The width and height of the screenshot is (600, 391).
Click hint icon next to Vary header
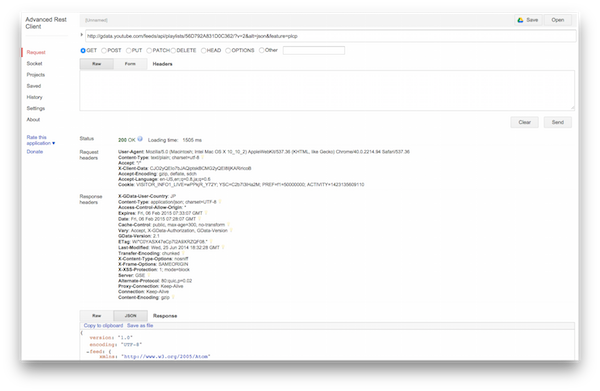click(x=231, y=230)
